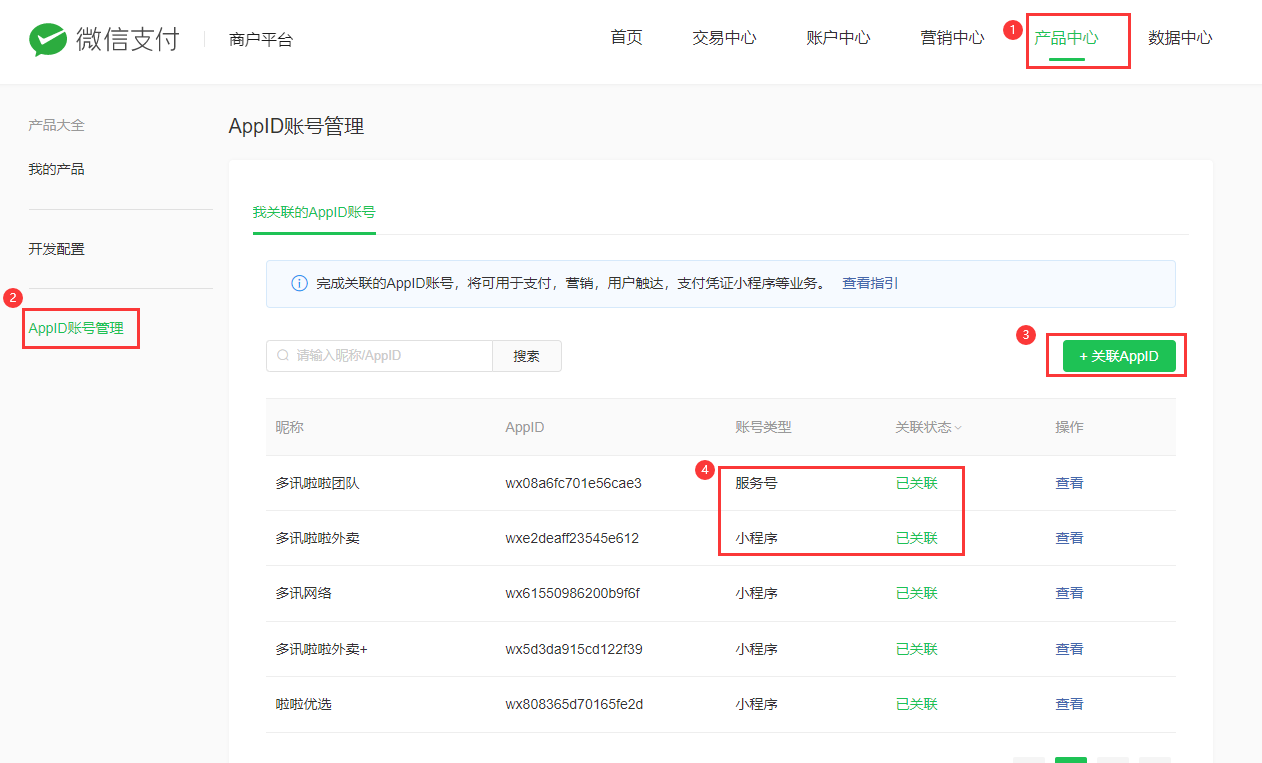The image size is (1262, 763).
Task: Click 产品大全 sidebar heading
Action: click(x=56, y=125)
